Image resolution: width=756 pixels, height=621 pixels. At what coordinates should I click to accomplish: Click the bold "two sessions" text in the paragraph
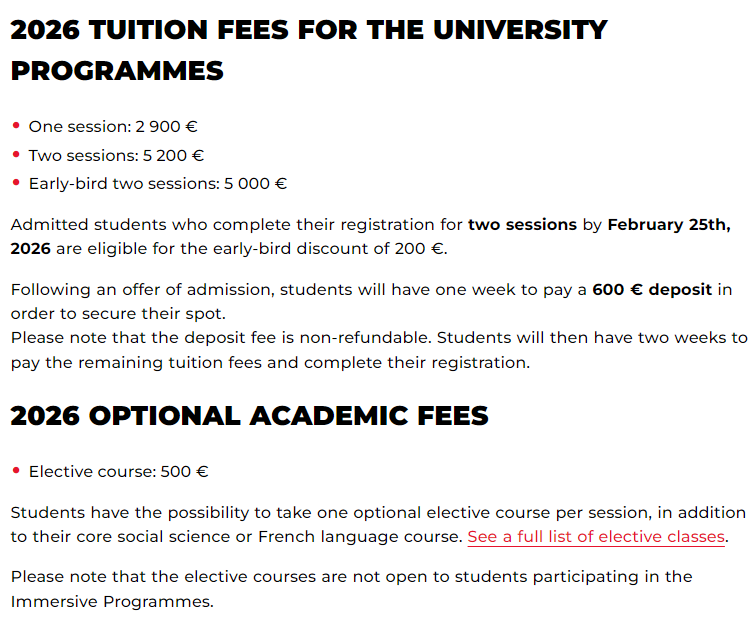tap(522, 224)
